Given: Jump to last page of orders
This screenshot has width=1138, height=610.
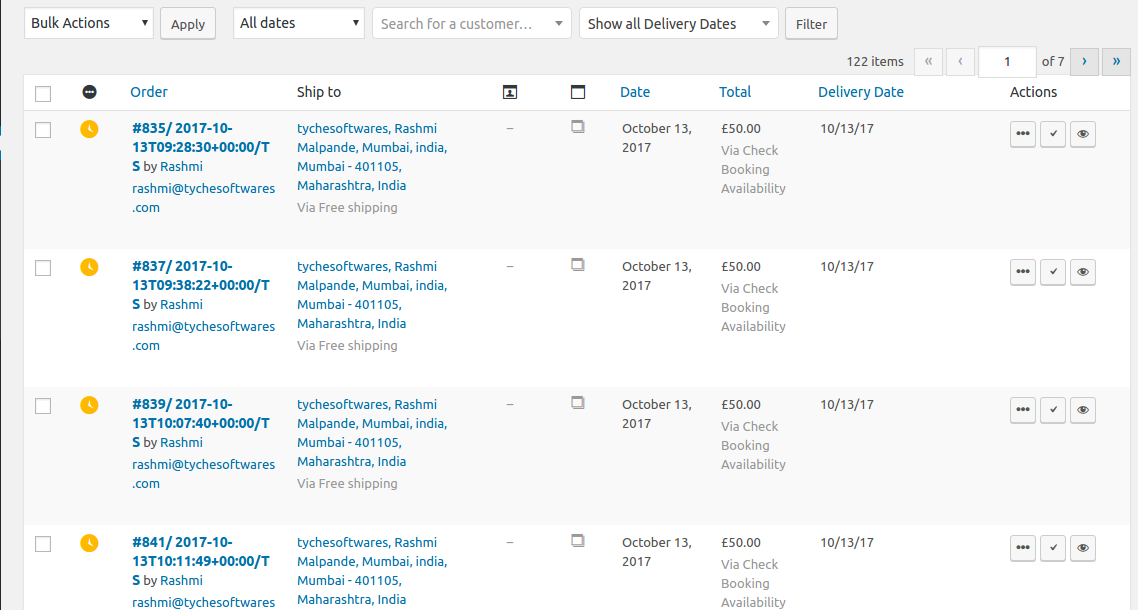Looking at the screenshot, I should point(1116,62).
